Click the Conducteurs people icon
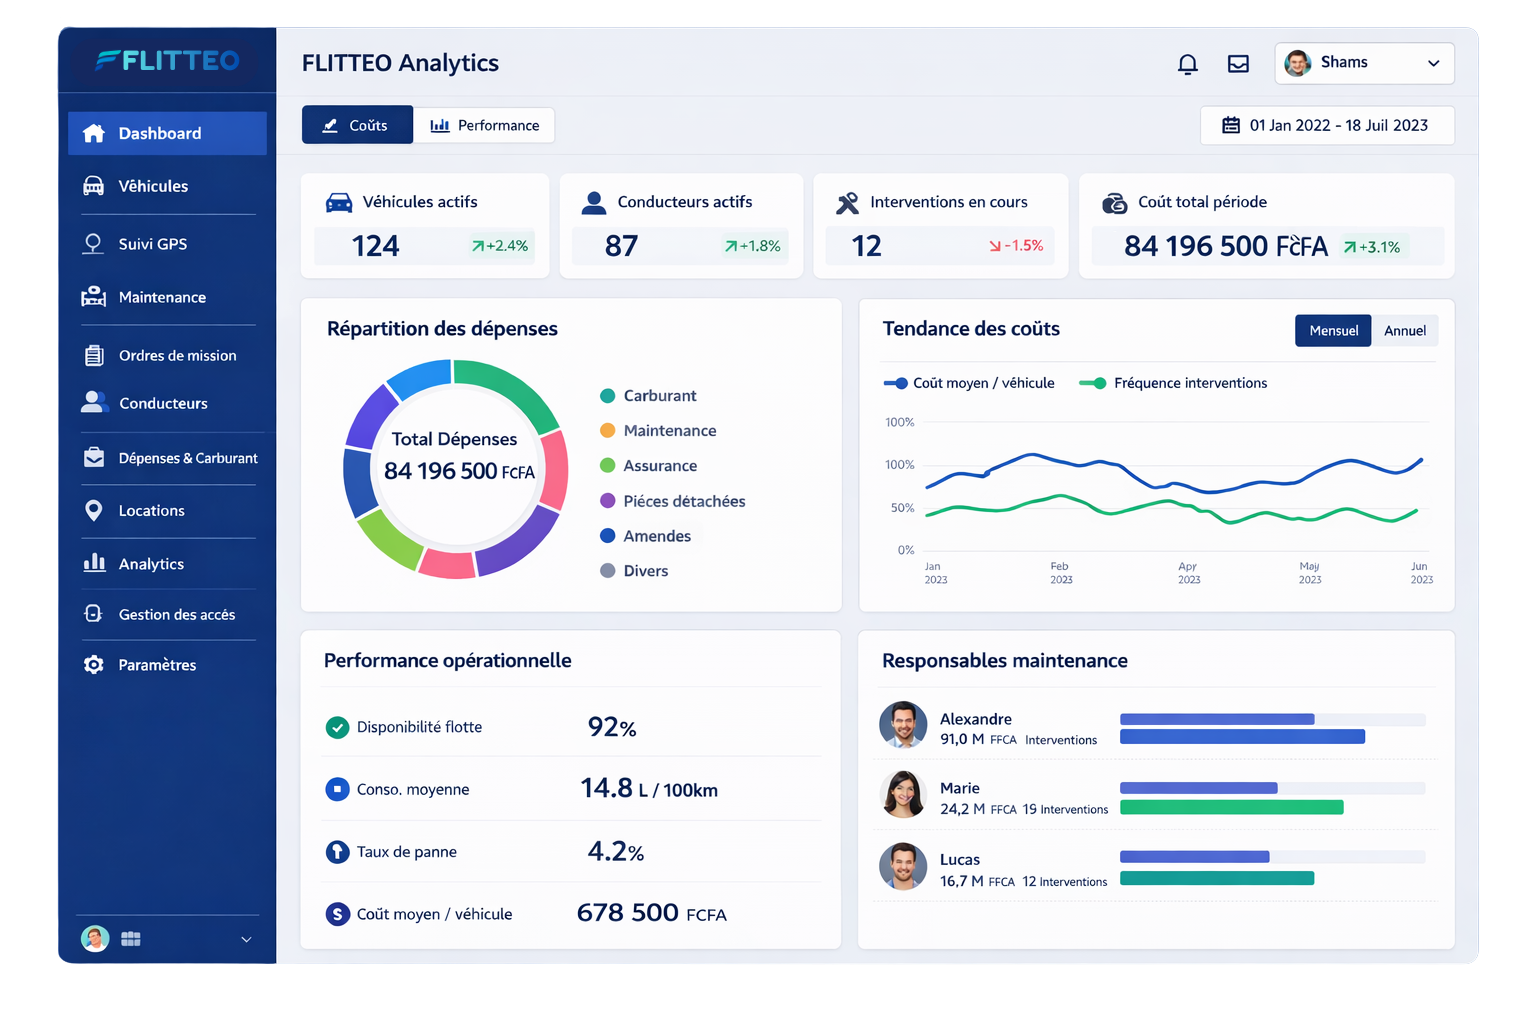The height and width of the screenshot is (1024, 1536). (x=94, y=402)
